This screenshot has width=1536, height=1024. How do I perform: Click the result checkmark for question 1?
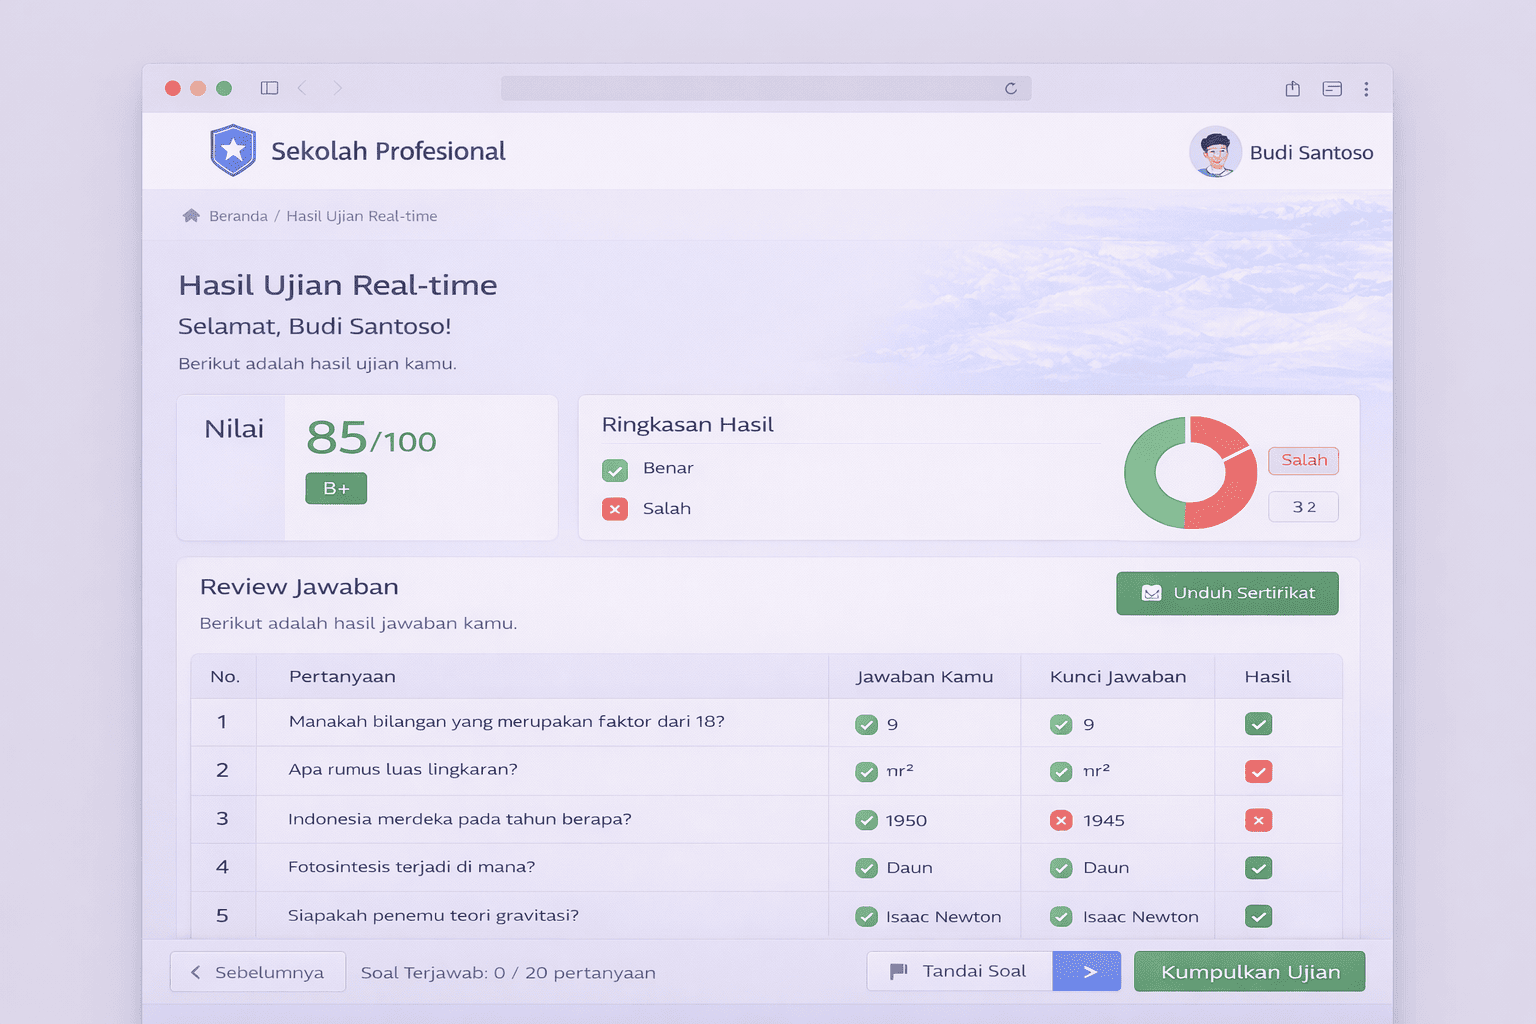tap(1258, 724)
